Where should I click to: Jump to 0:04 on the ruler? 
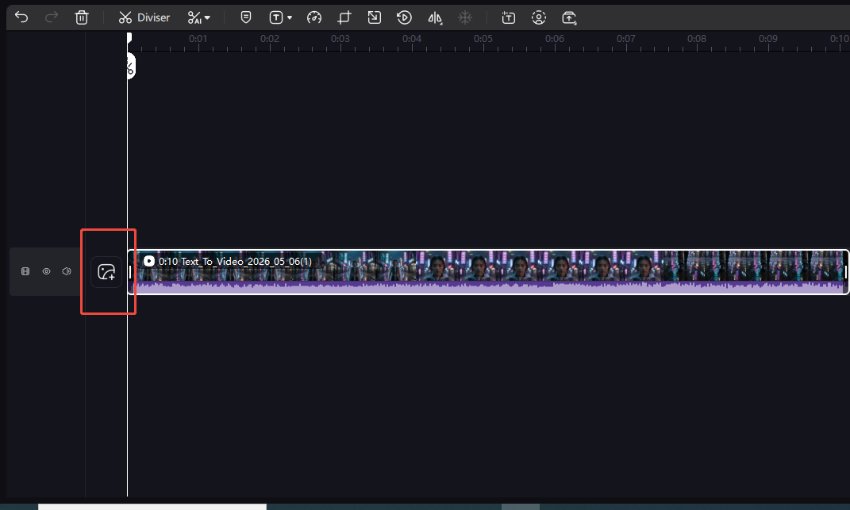[412, 39]
